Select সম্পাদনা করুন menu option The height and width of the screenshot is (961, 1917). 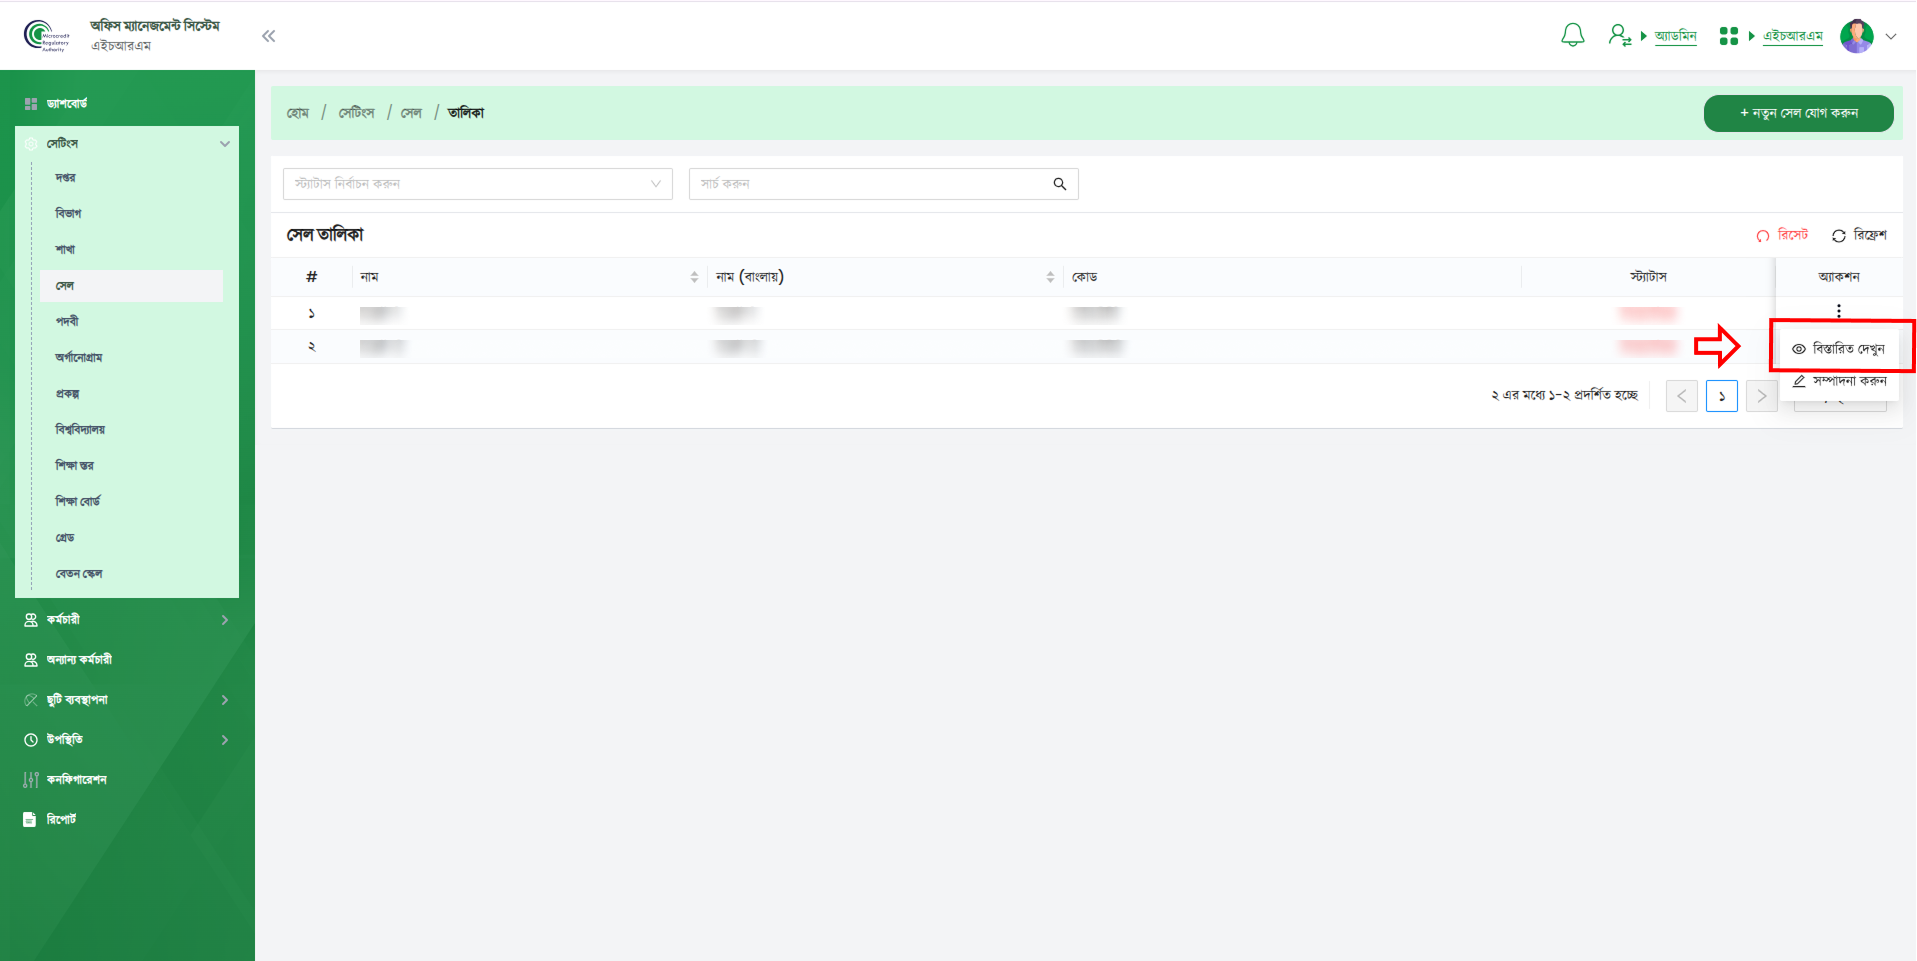[1840, 381]
